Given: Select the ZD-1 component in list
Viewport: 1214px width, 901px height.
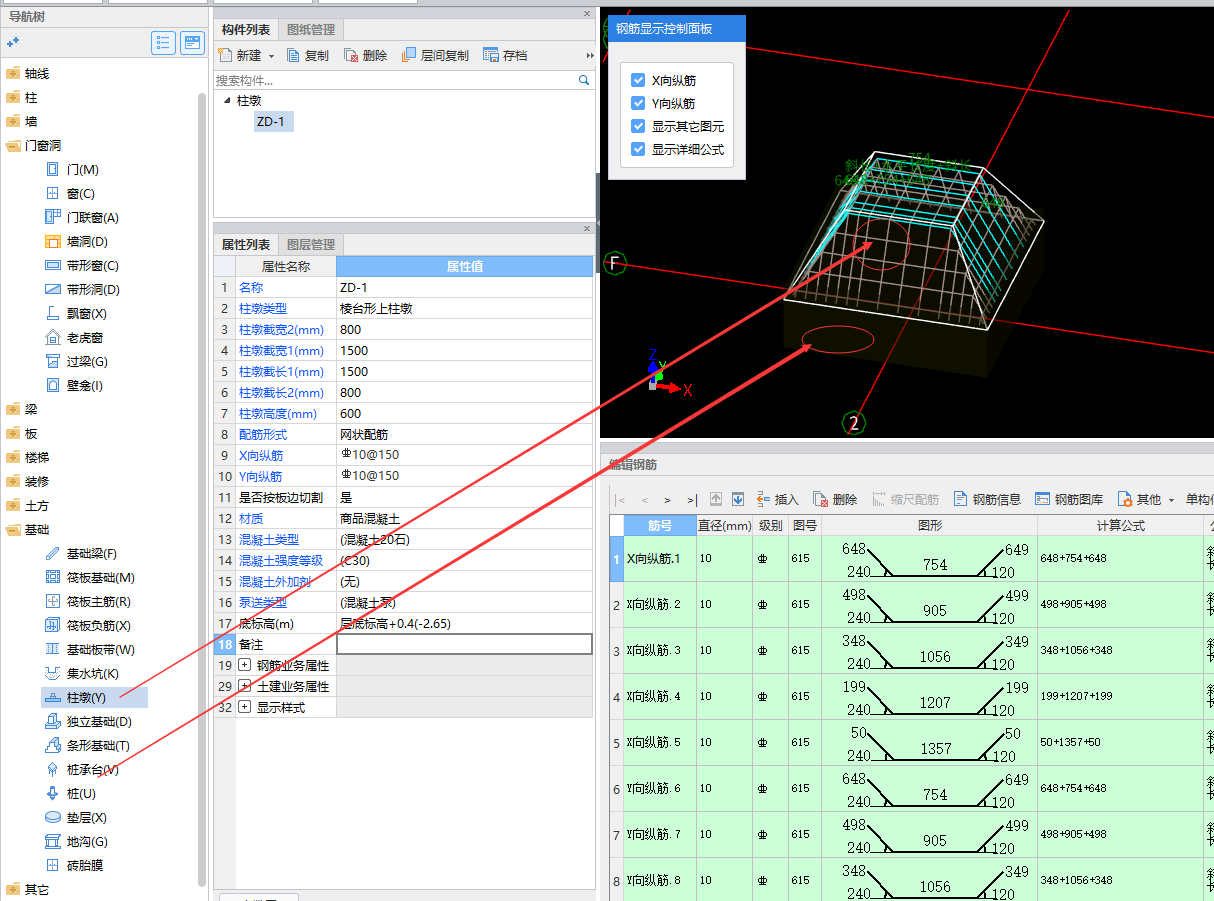Looking at the screenshot, I should (271, 122).
